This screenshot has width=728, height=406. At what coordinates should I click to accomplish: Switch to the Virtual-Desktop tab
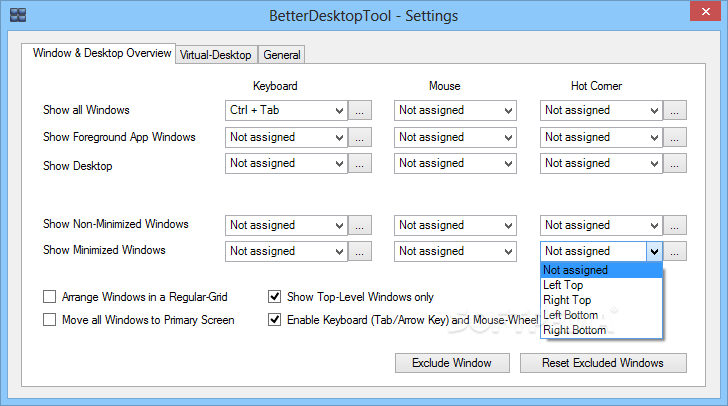click(x=215, y=55)
